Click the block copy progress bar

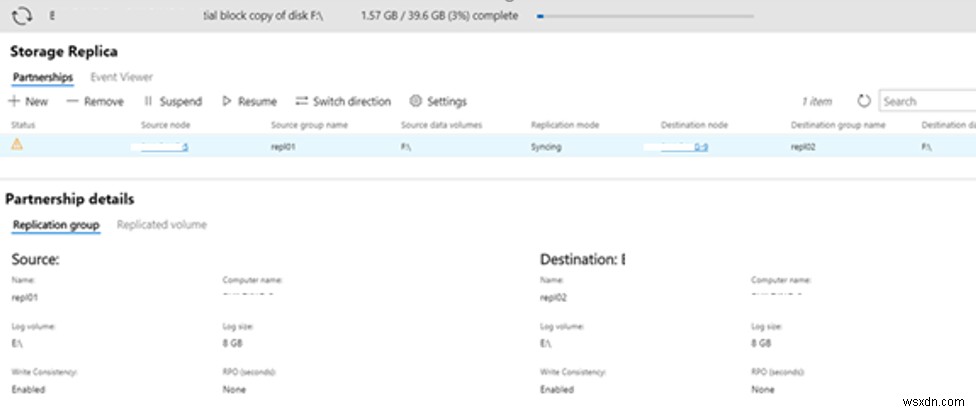tap(645, 17)
